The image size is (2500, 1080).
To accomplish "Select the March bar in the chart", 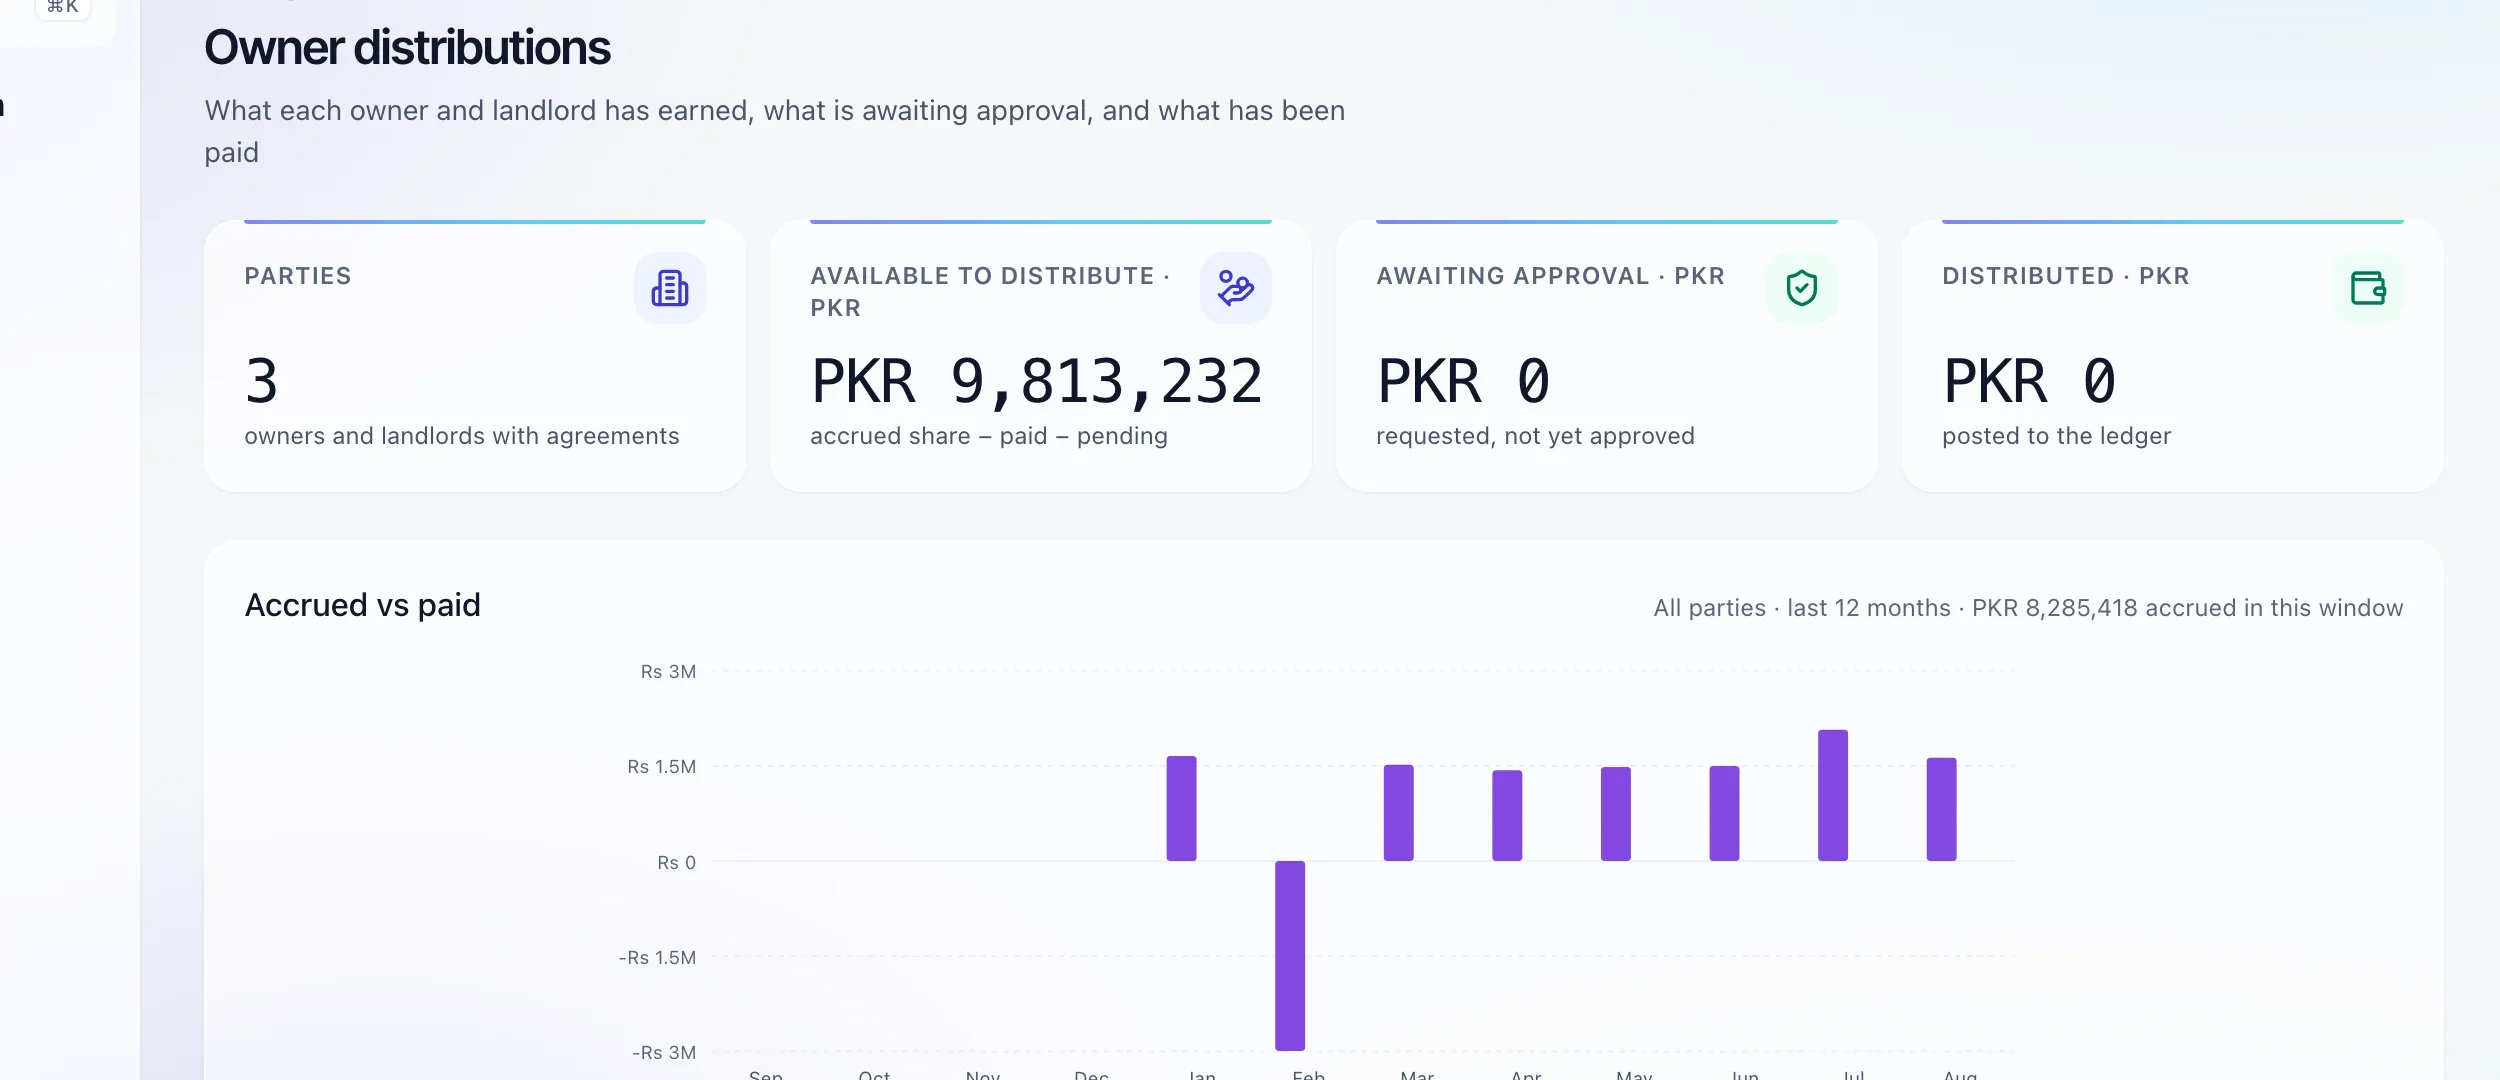I will (1398, 812).
